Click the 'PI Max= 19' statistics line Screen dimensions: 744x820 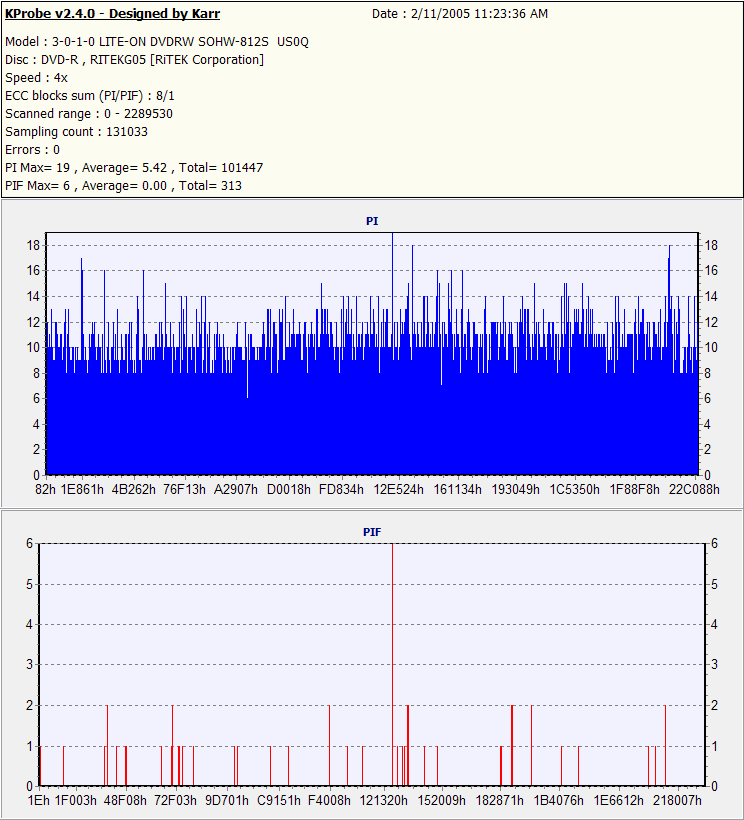[x=134, y=168]
